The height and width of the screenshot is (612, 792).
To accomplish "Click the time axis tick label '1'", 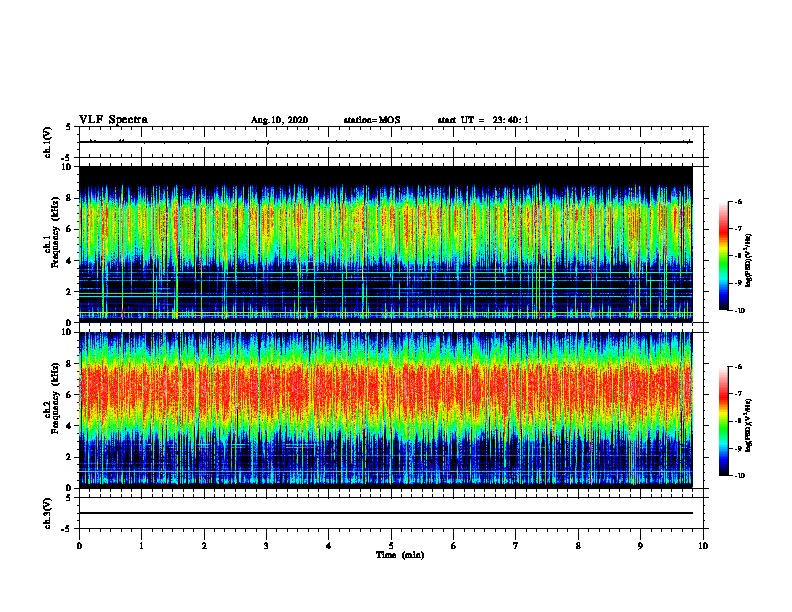I will [141, 546].
